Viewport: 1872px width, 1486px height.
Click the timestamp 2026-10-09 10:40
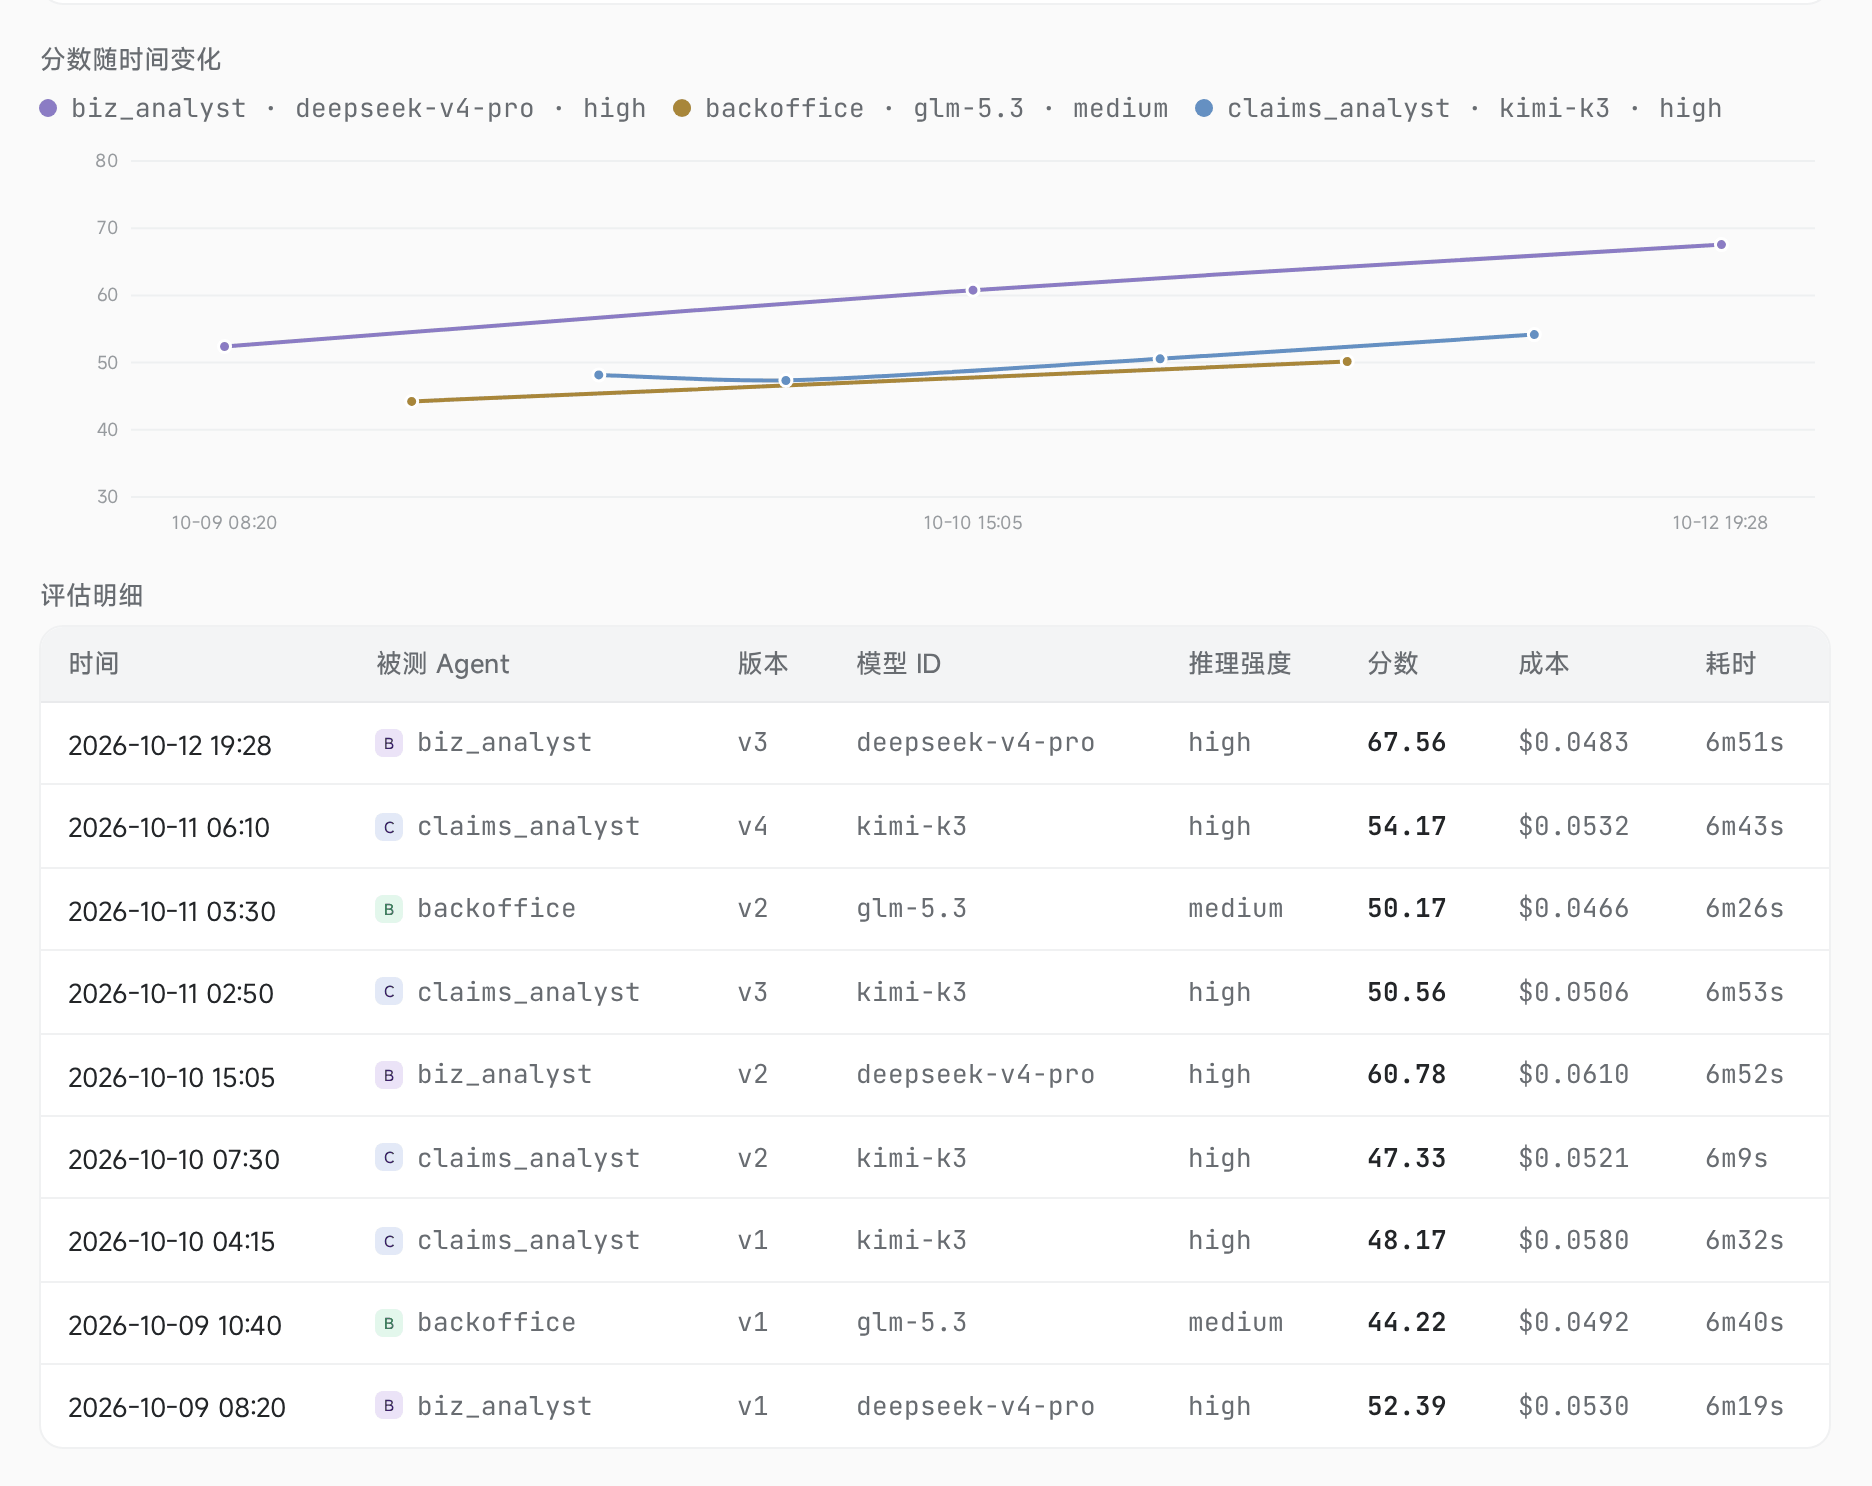coord(175,1325)
